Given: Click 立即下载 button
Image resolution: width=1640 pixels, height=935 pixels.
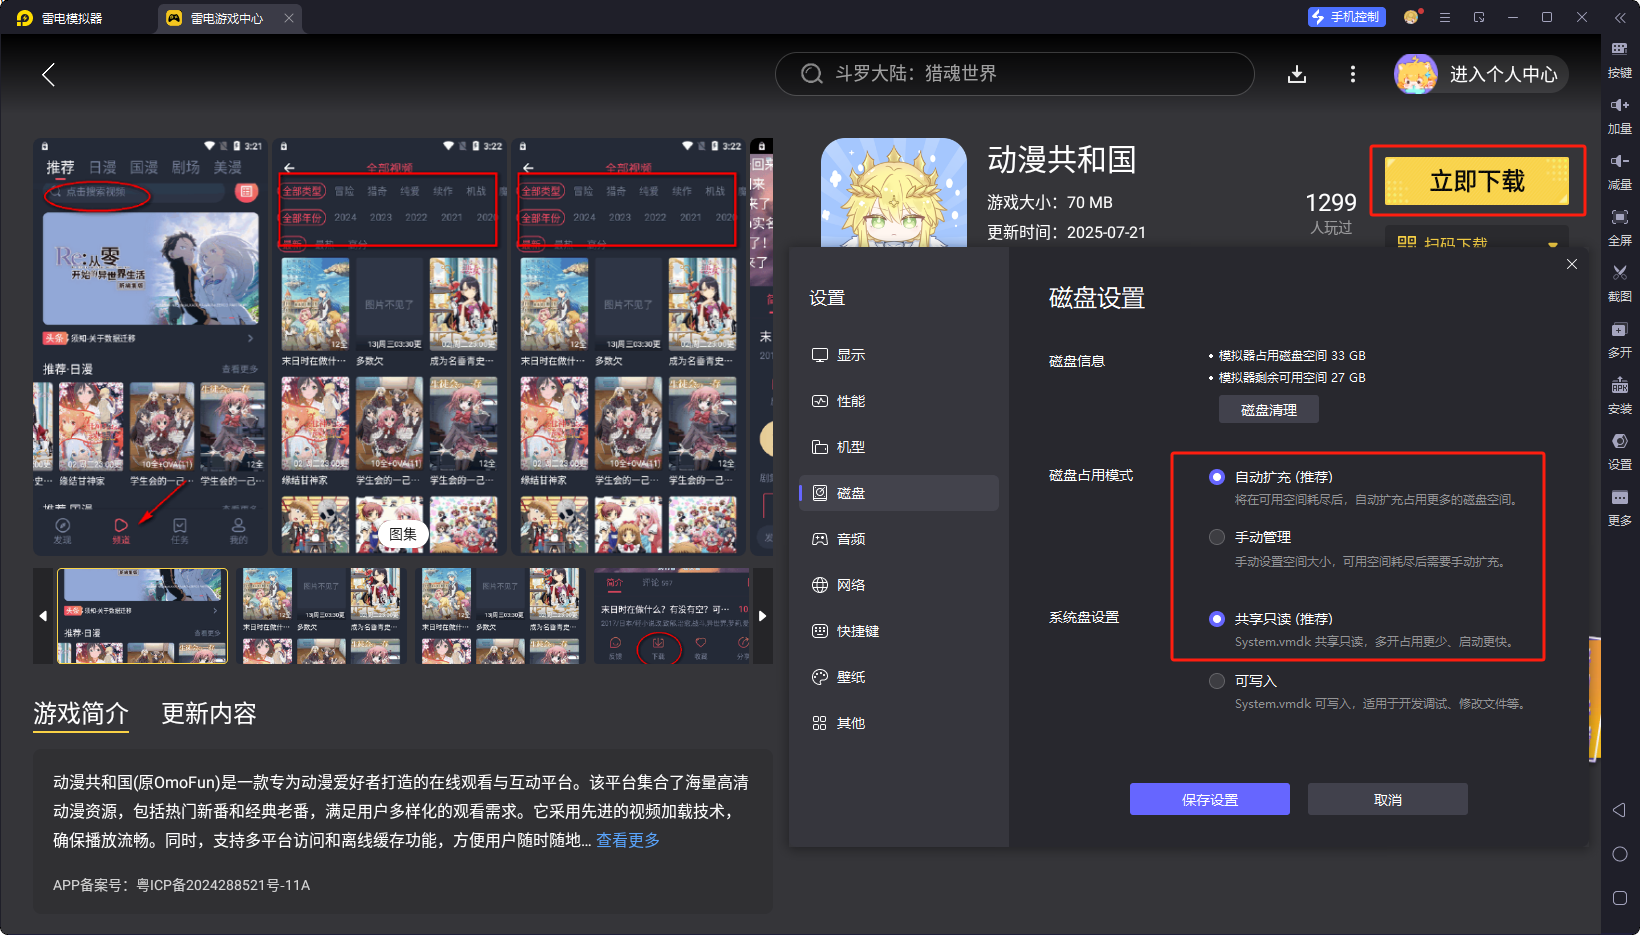Looking at the screenshot, I should [x=1477, y=181].
